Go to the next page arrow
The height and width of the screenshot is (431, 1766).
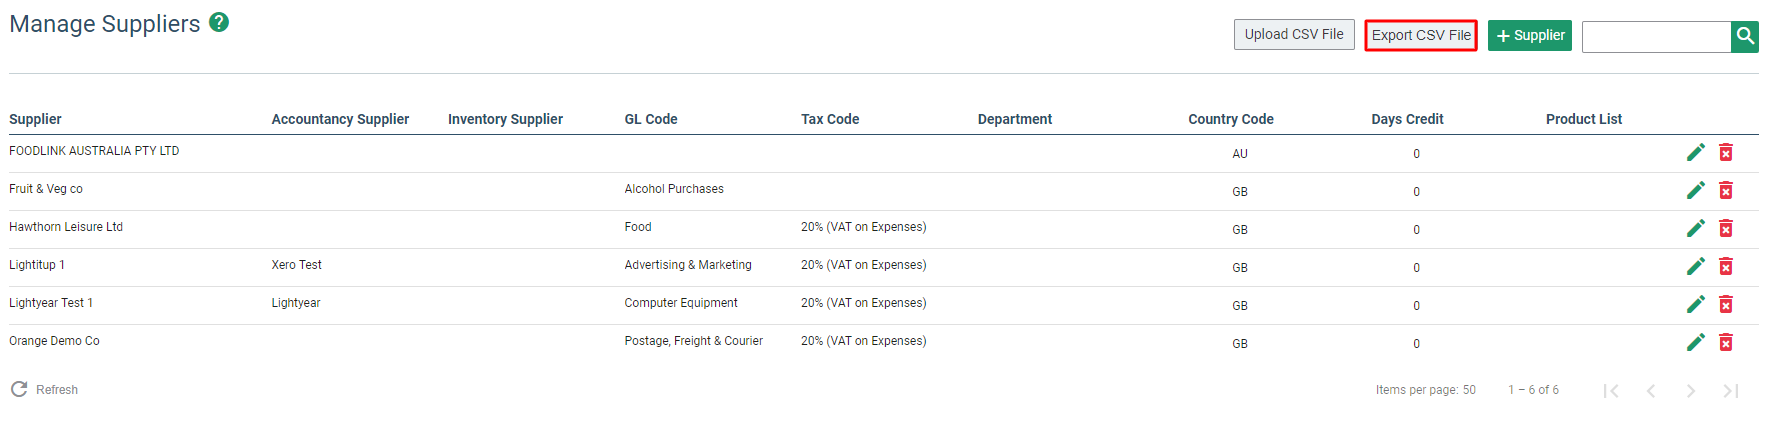pyautogui.click(x=1691, y=391)
